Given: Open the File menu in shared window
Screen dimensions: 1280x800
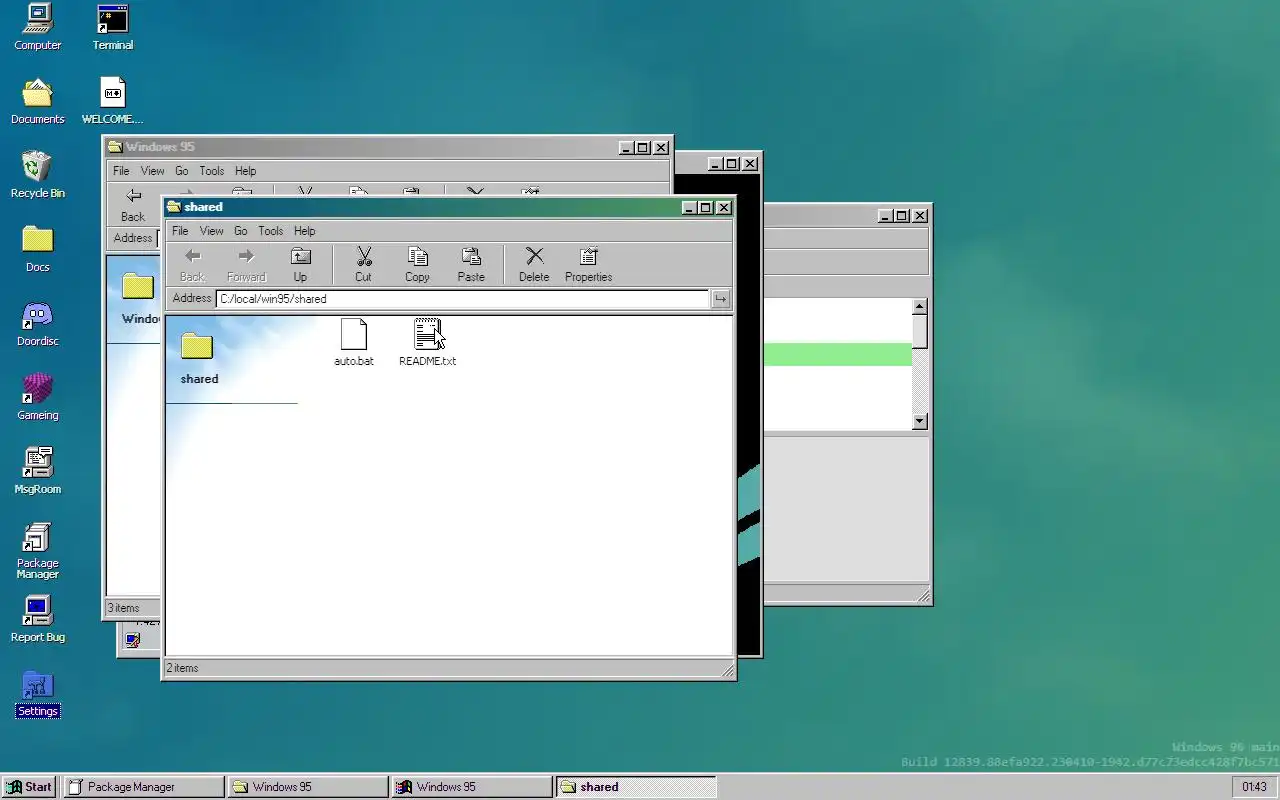Looking at the screenshot, I should [180, 231].
